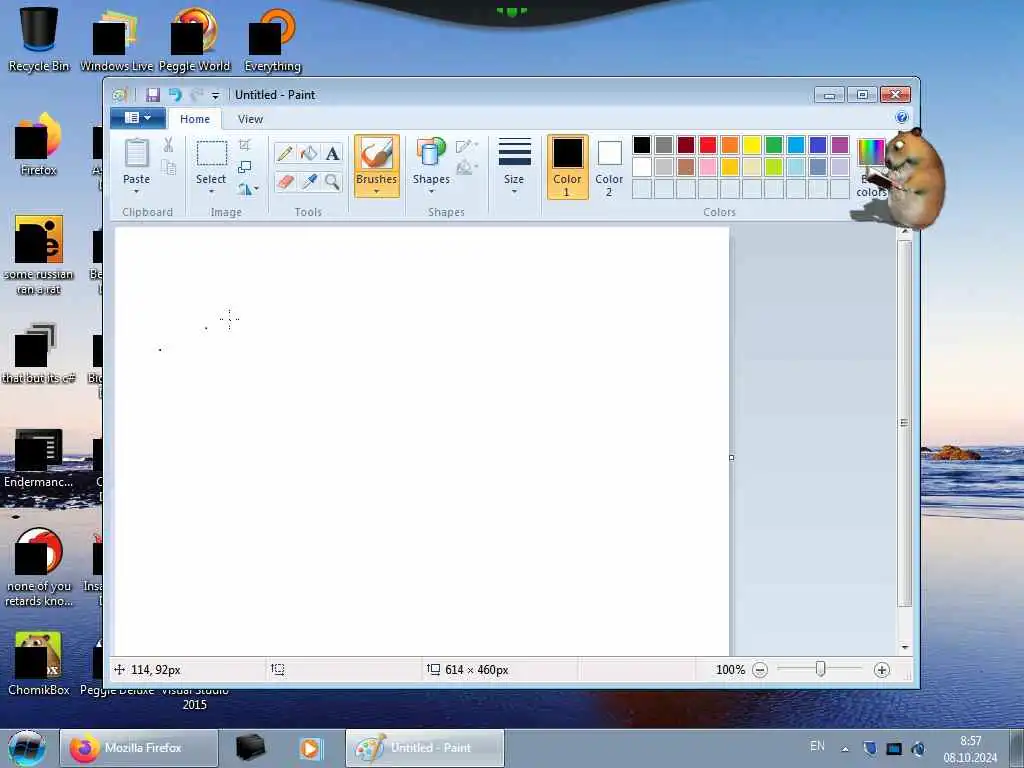Open the Rotate or flip dropdown
1024x768 pixels.
[248, 189]
